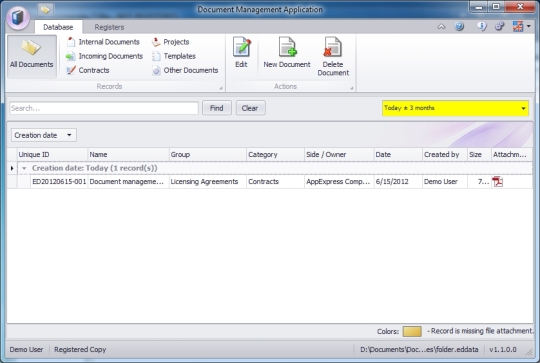Image resolution: width=540 pixels, height=363 pixels.
Task: Click into the Search field
Action: [x=104, y=108]
